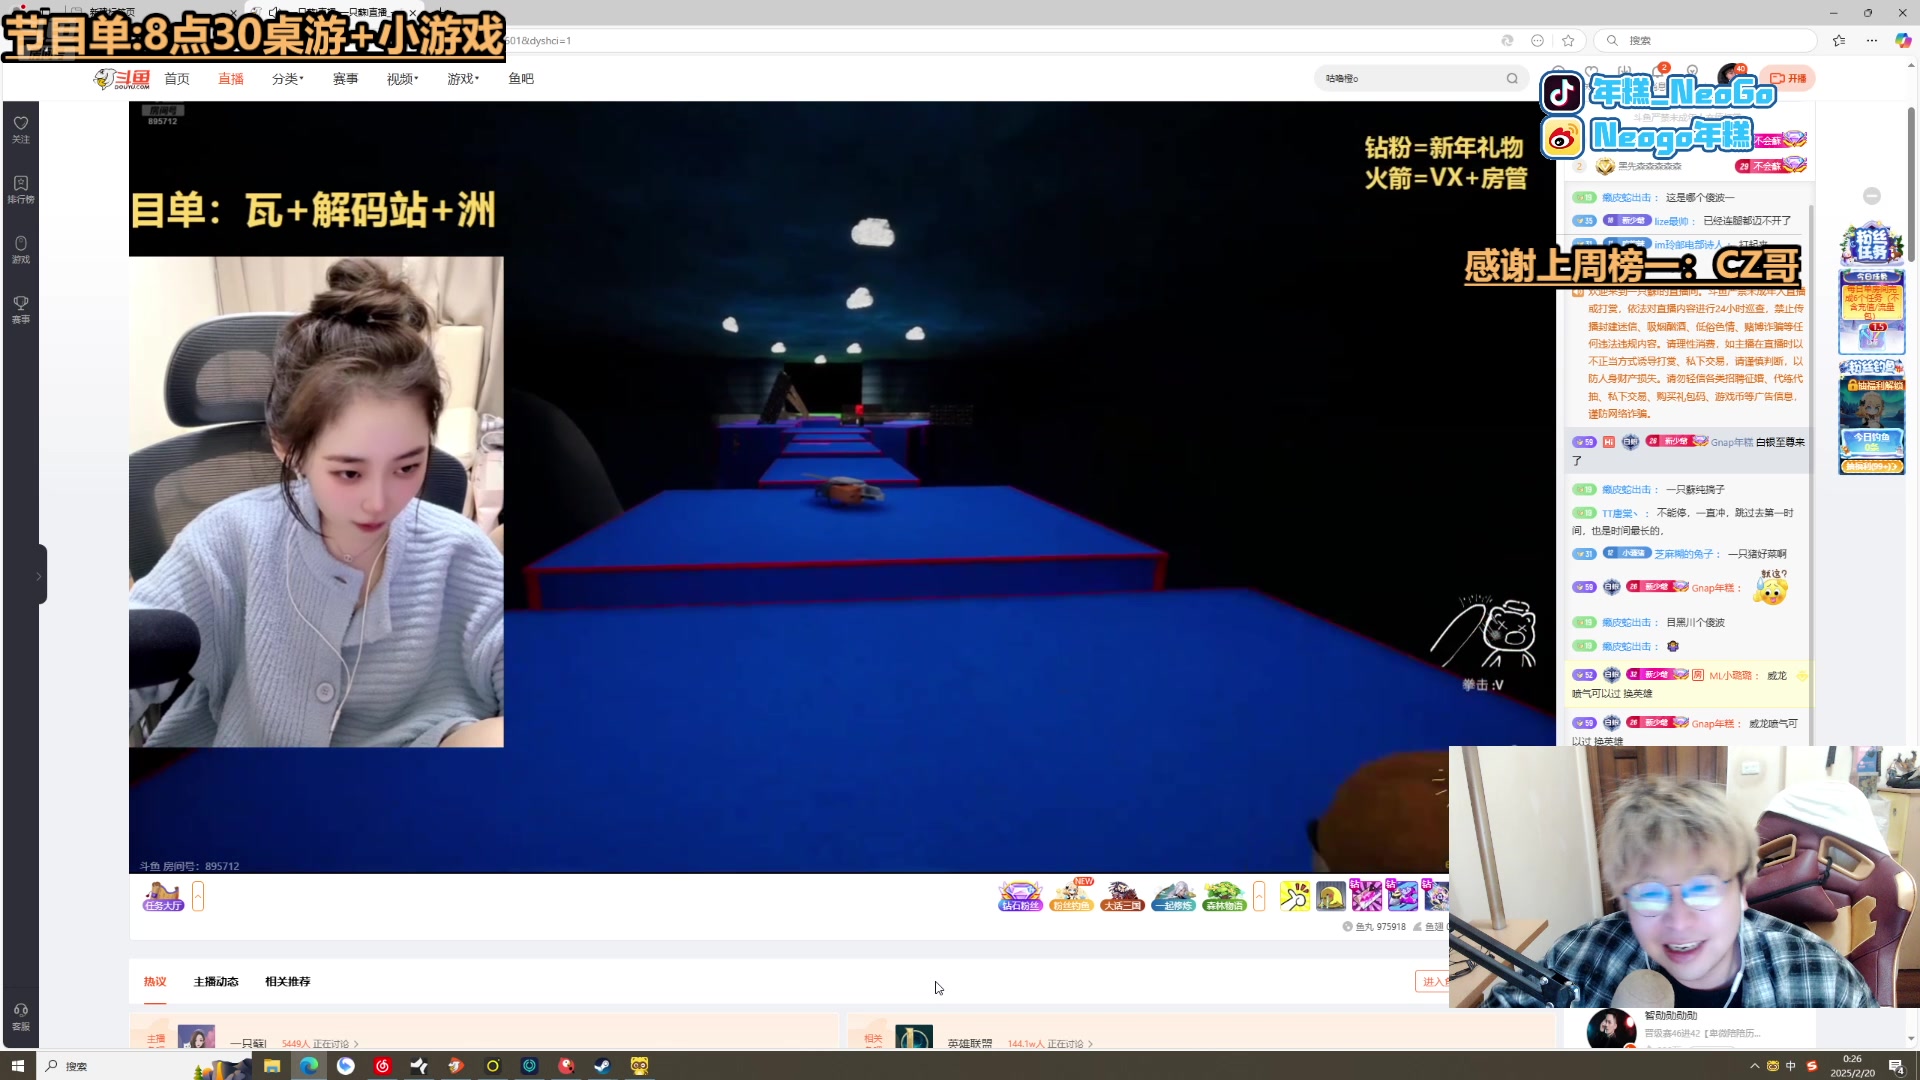This screenshot has height=1080, width=1920.
Task: Open the 粉丝钓鱼 icon marked NEW
Action: (x=1071, y=896)
